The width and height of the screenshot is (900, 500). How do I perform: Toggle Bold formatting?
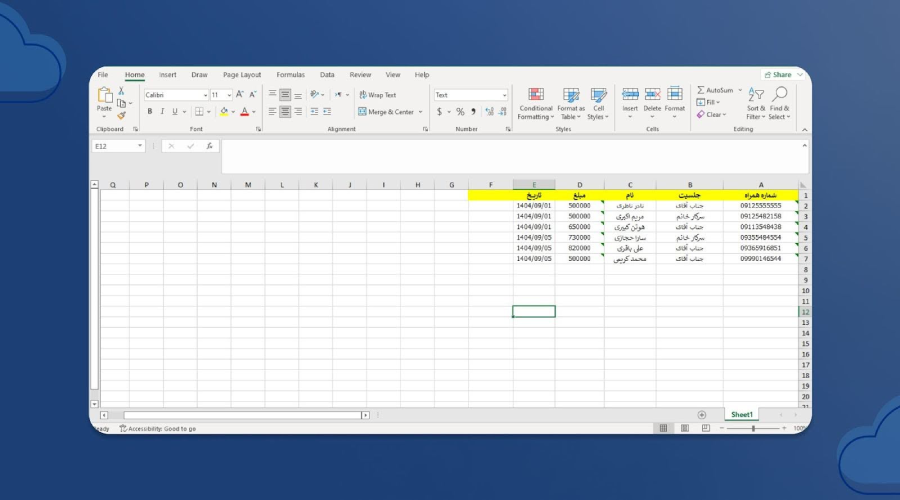click(150, 112)
